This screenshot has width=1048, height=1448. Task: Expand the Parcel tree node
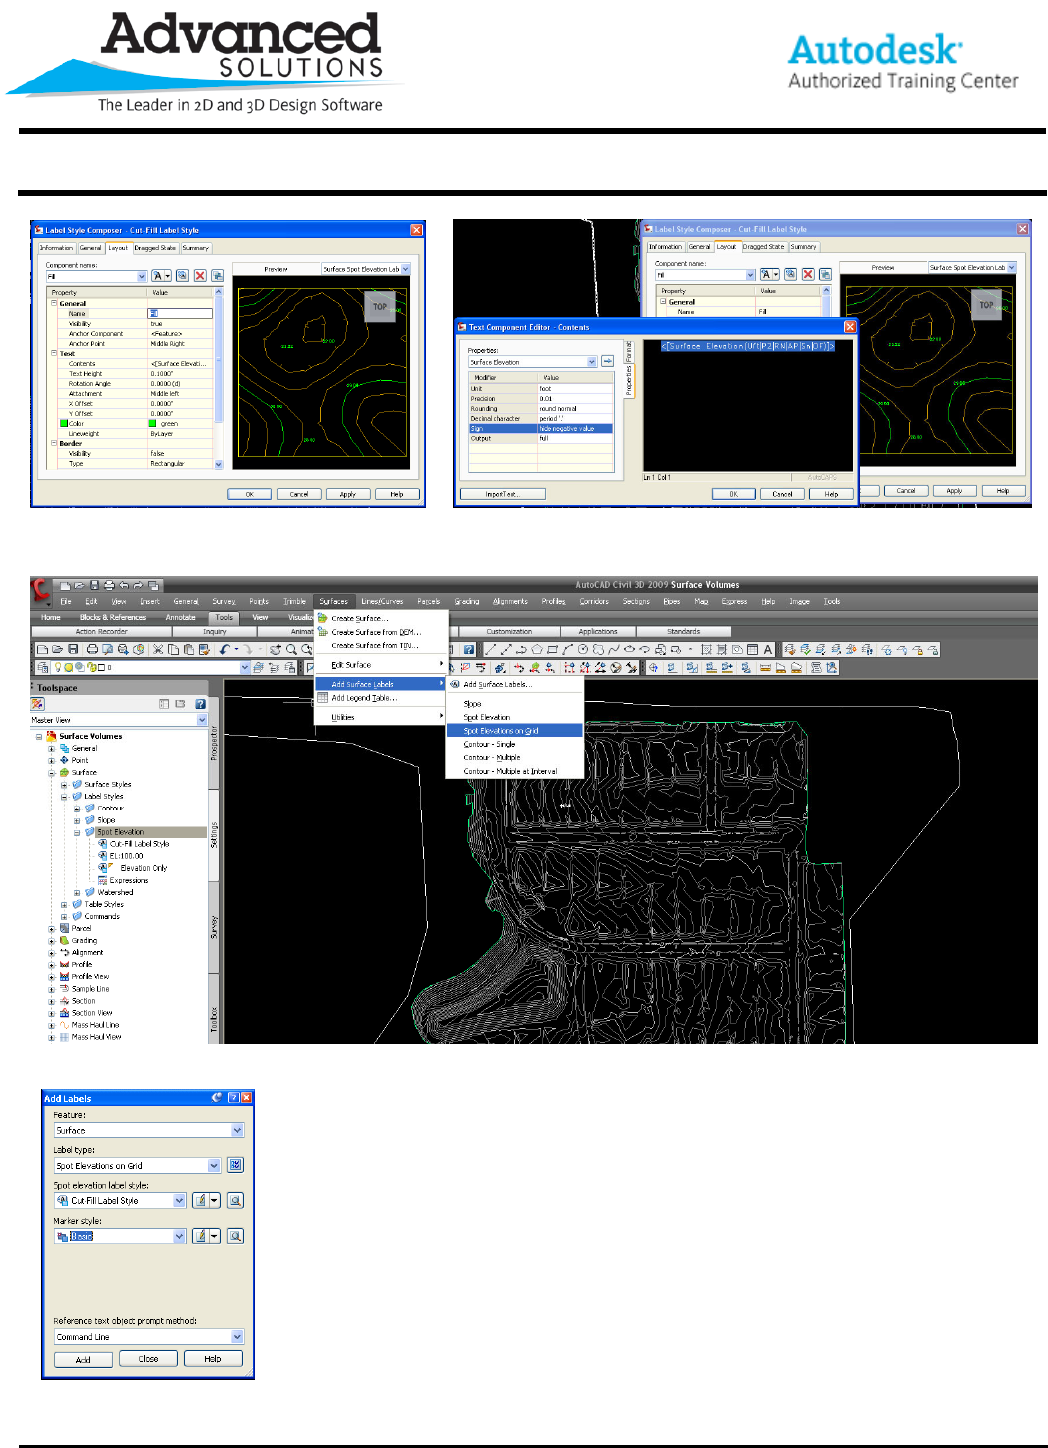click(x=51, y=929)
